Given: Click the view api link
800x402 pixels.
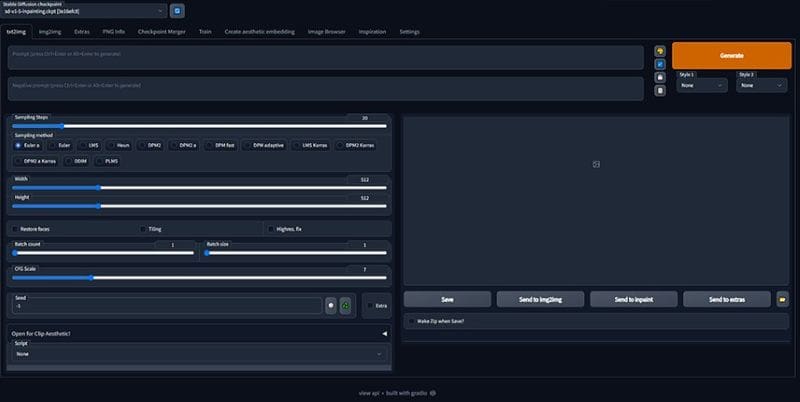Looking at the screenshot, I should [x=369, y=393].
